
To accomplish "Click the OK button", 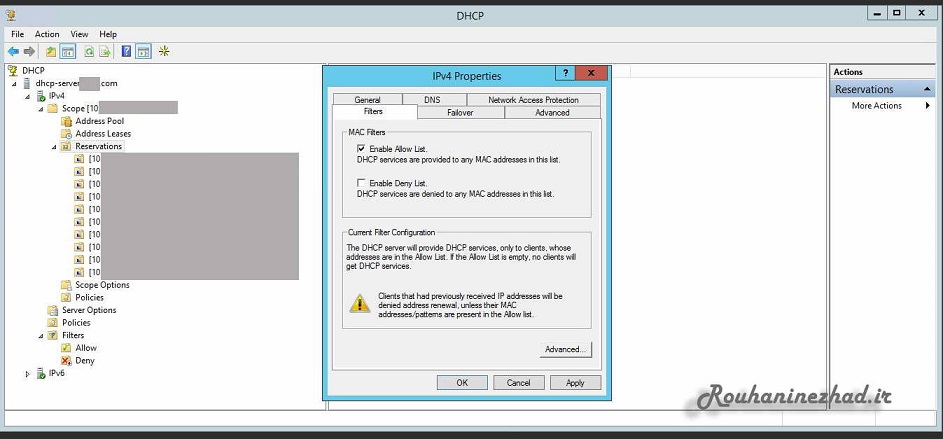I will (462, 382).
